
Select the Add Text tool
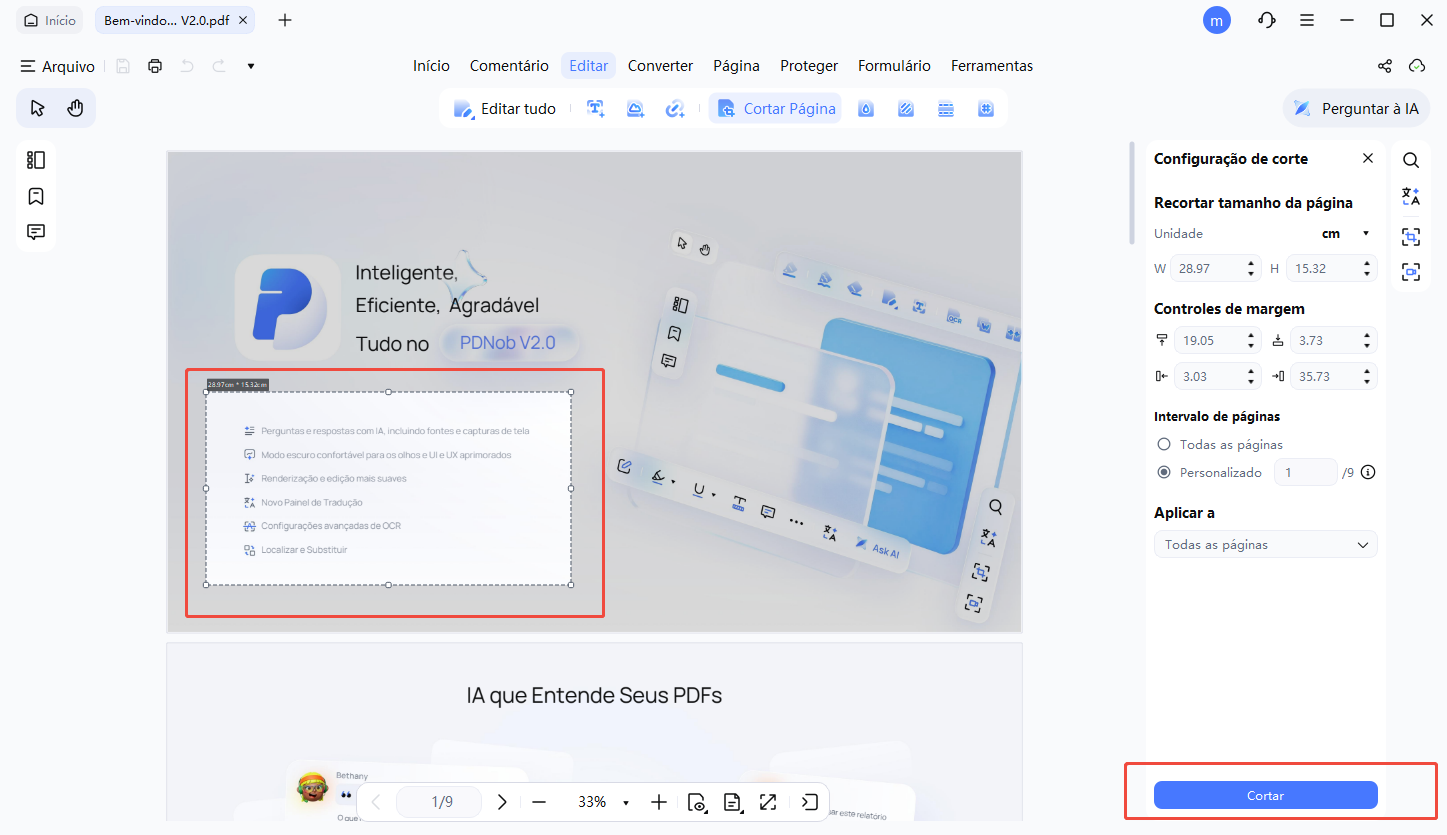click(595, 108)
